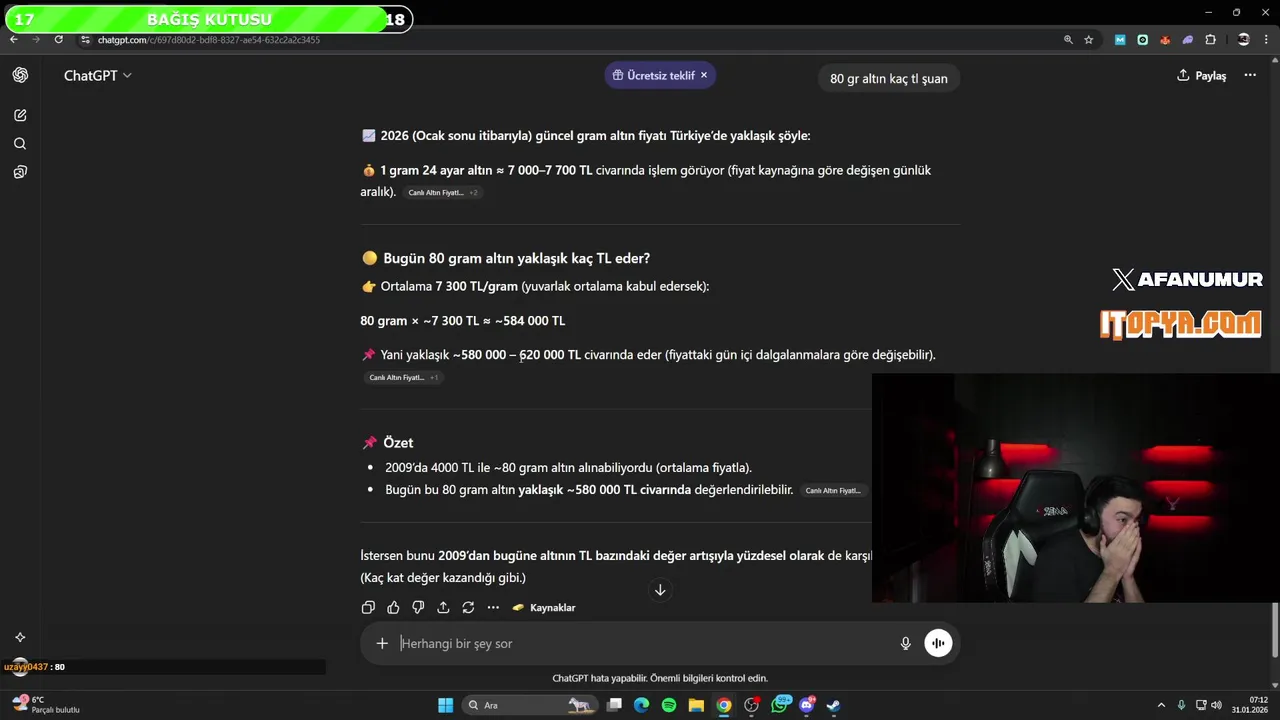This screenshot has width=1280, height=720.
Task: Open chat search from the sidebar
Action: pos(20,144)
